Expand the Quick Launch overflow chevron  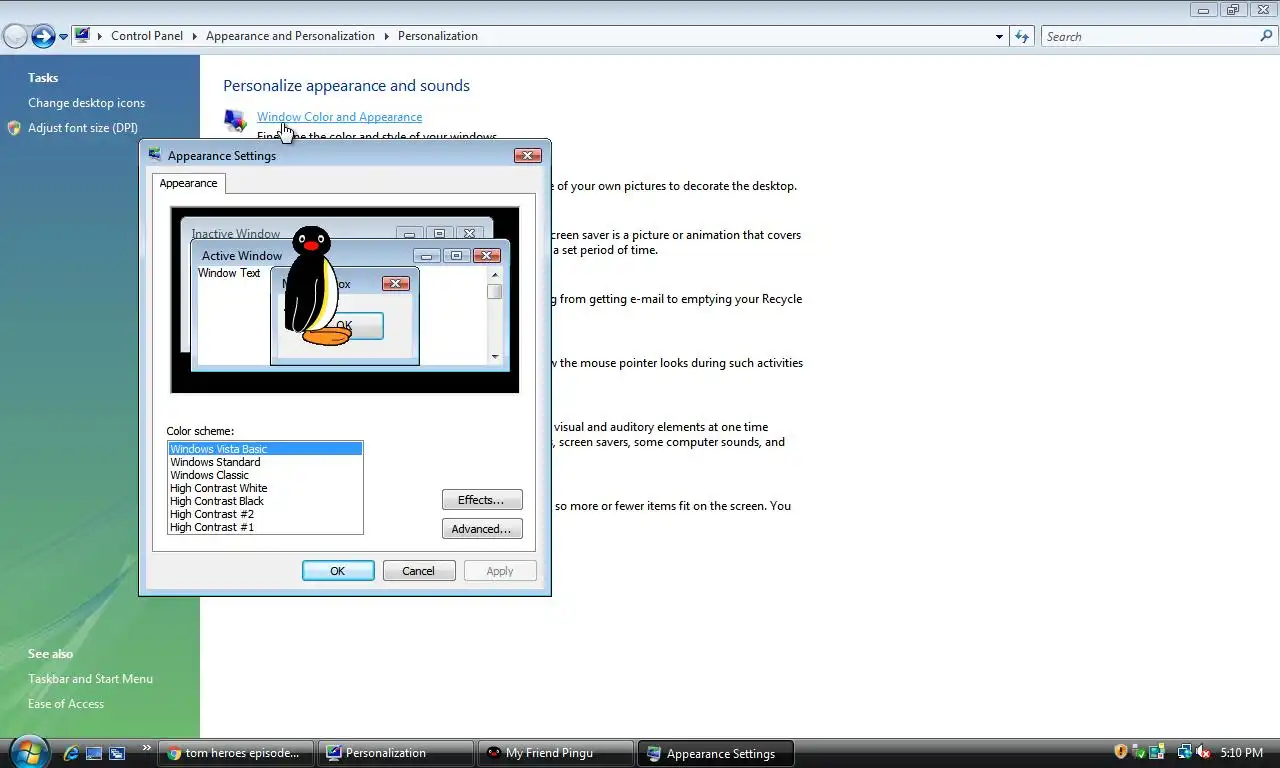146,747
